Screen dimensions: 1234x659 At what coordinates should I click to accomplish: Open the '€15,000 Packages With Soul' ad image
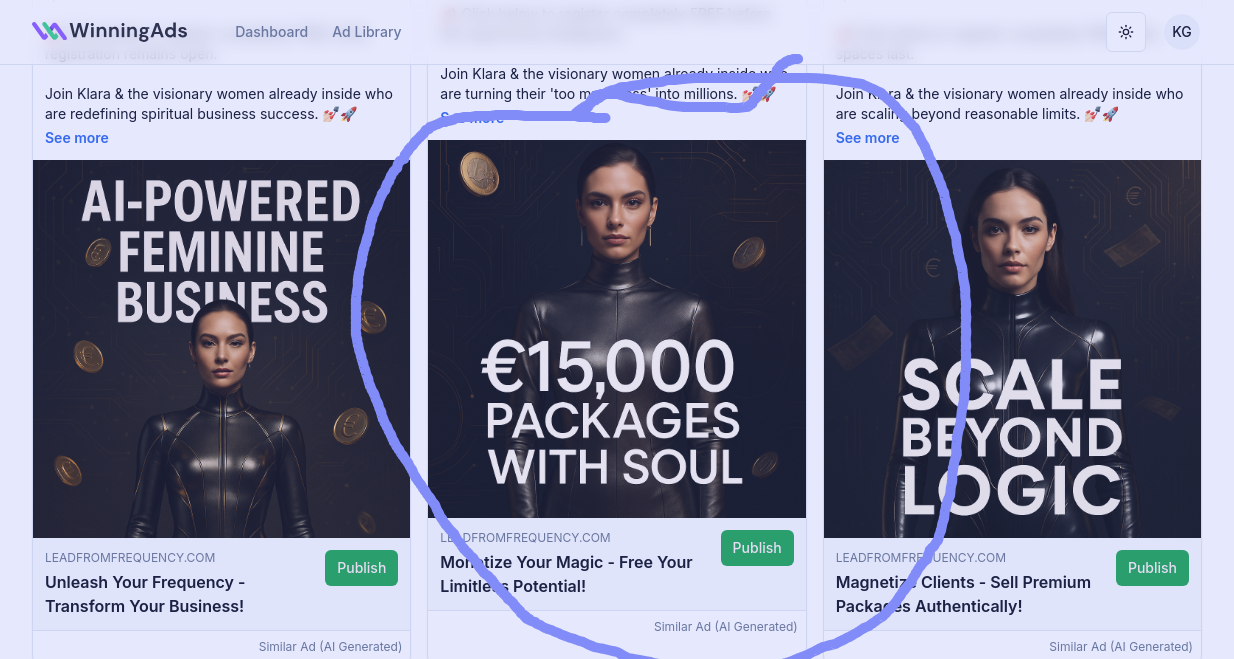point(617,329)
